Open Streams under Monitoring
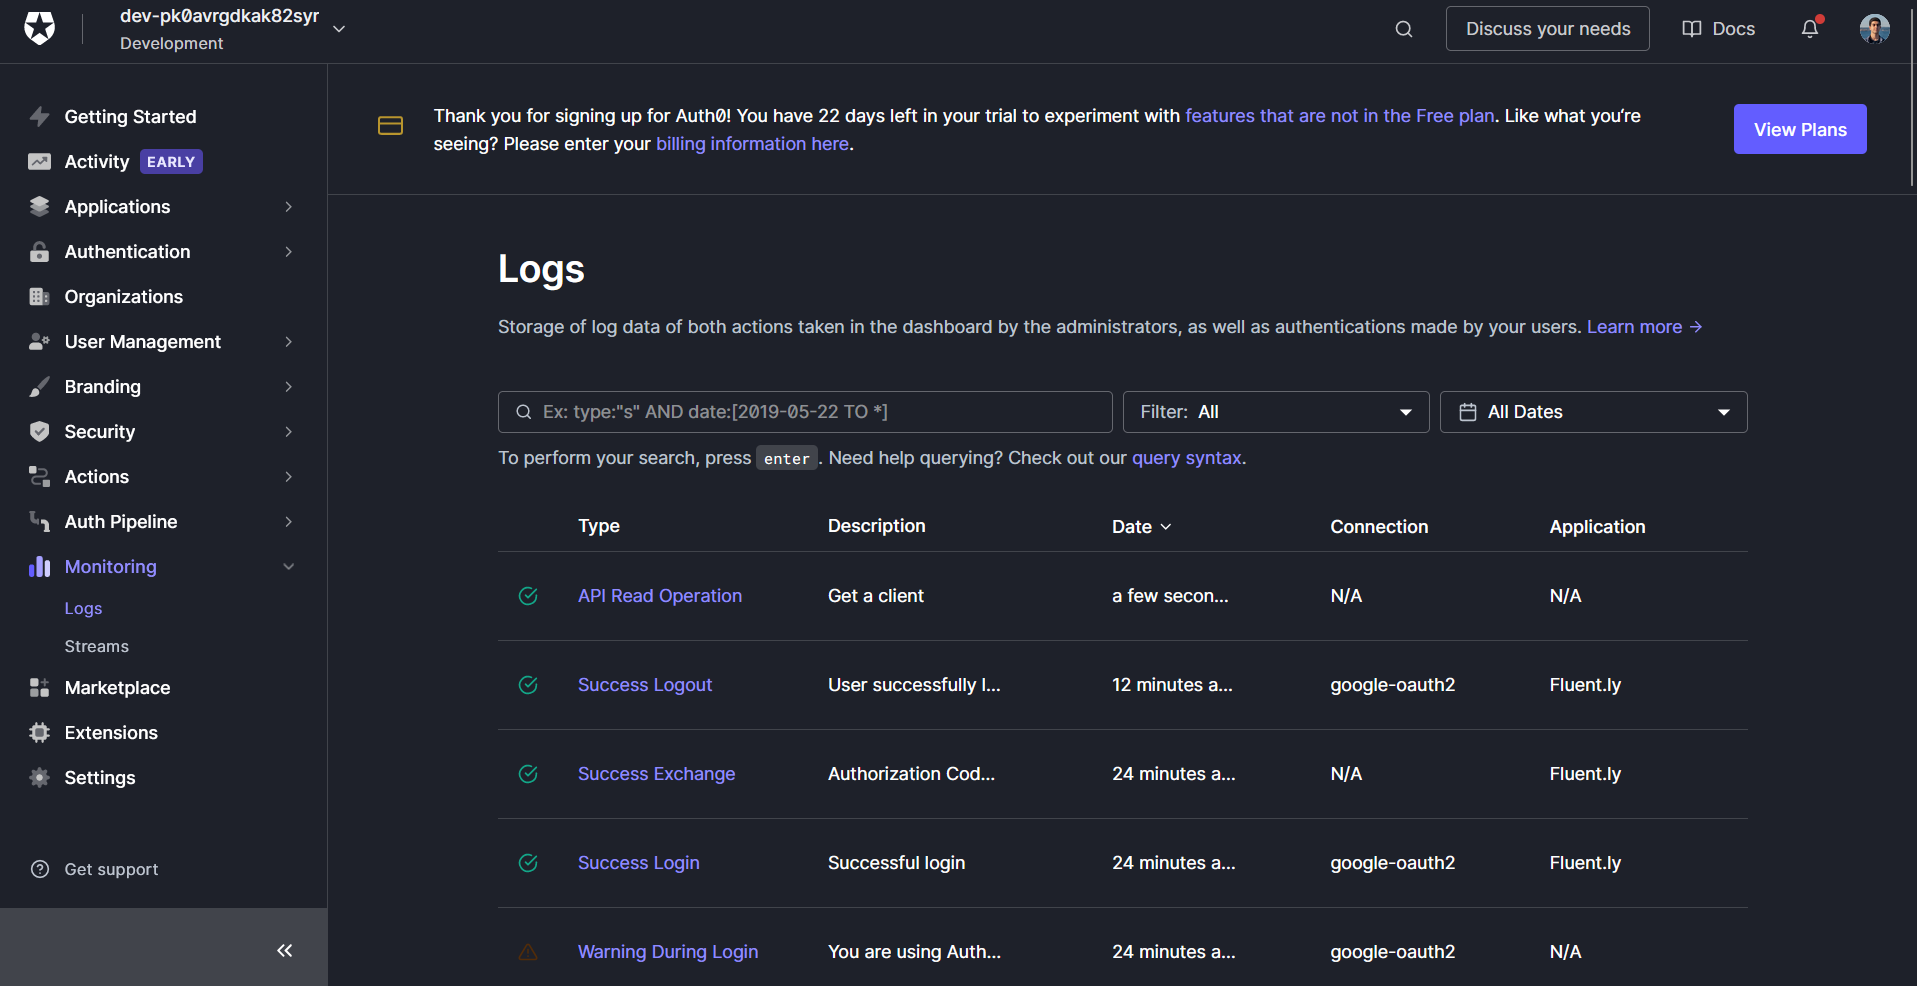The image size is (1917, 986). [x=97, y=646]
